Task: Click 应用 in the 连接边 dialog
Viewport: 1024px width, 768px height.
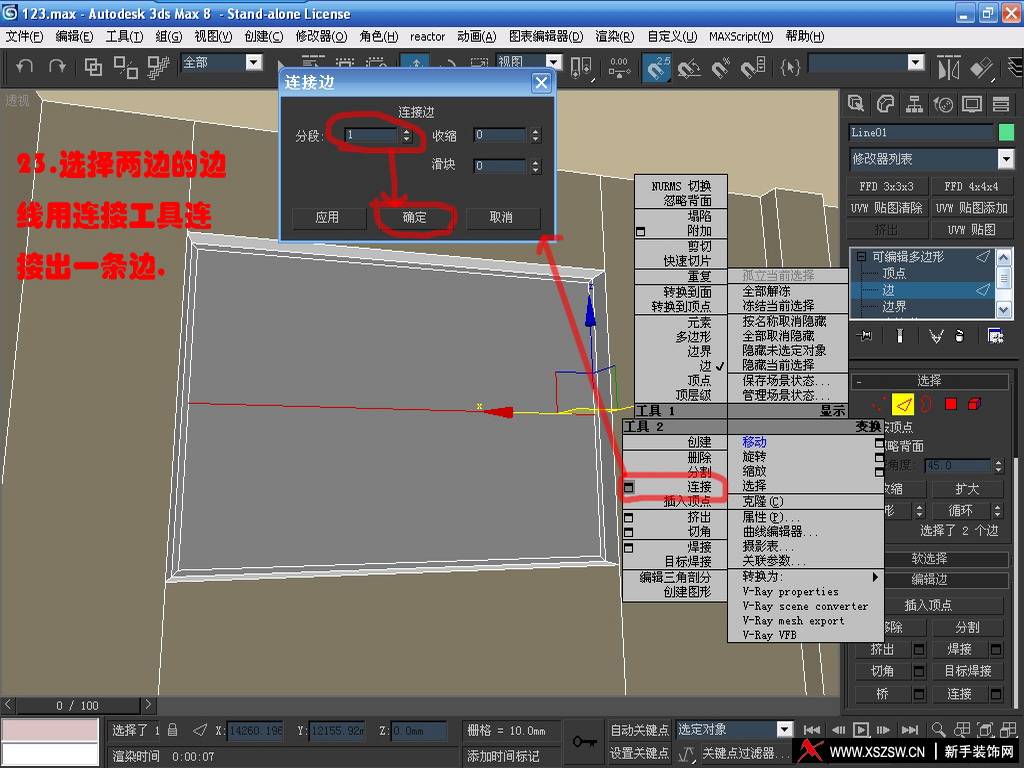Action: pyautogui.click(x=327, y=217)
